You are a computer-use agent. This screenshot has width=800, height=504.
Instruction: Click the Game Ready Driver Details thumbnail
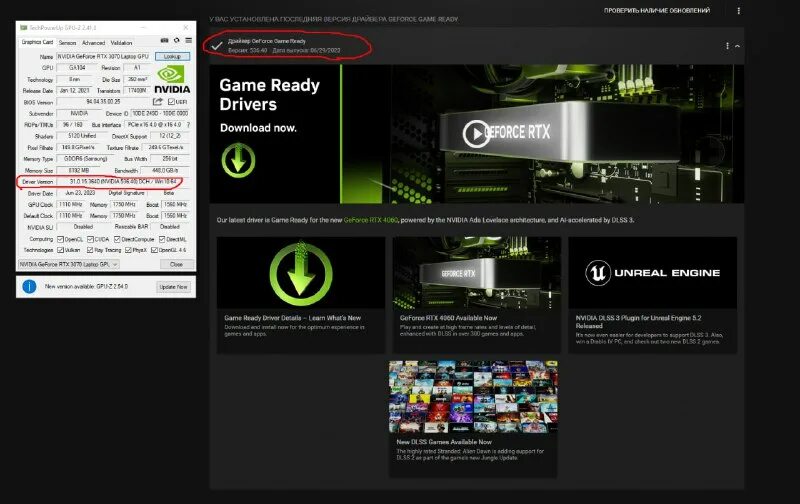pos(301,272)
